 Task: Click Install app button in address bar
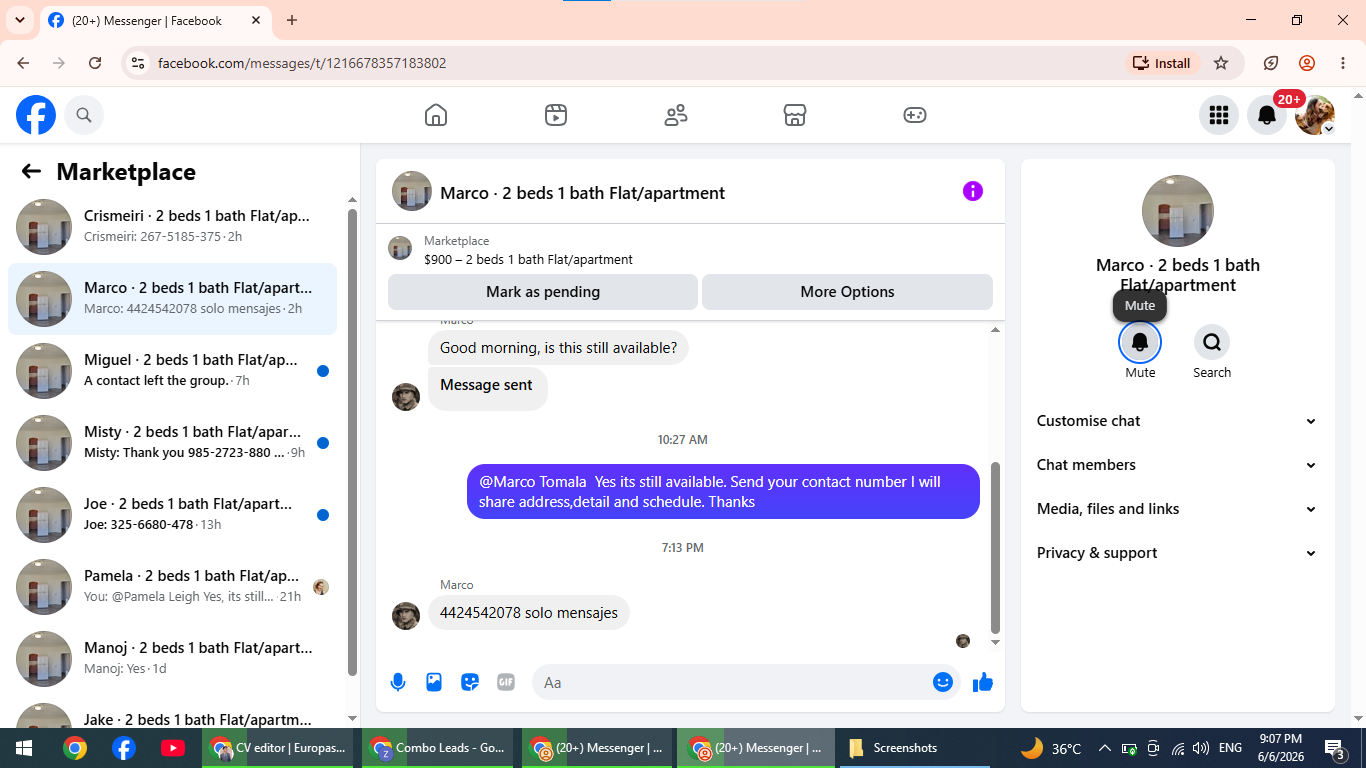coord(1162,63)
